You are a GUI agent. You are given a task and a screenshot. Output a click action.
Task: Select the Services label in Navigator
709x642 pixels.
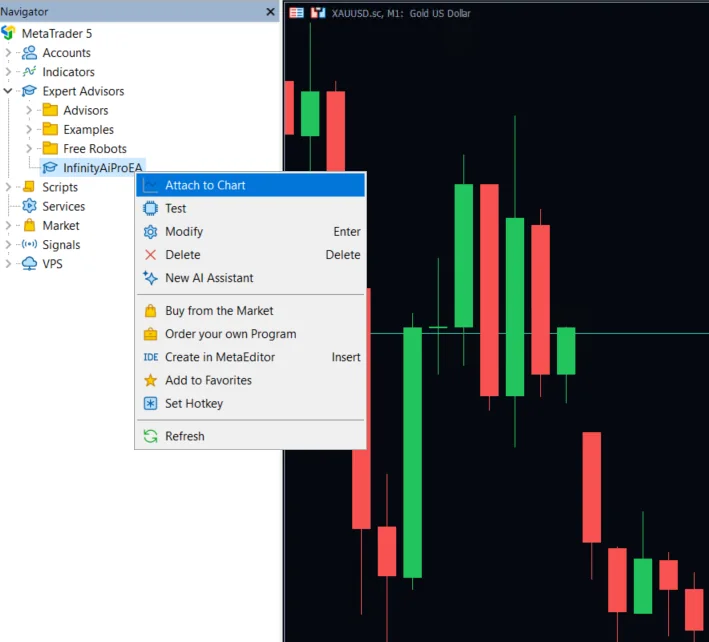64,206
